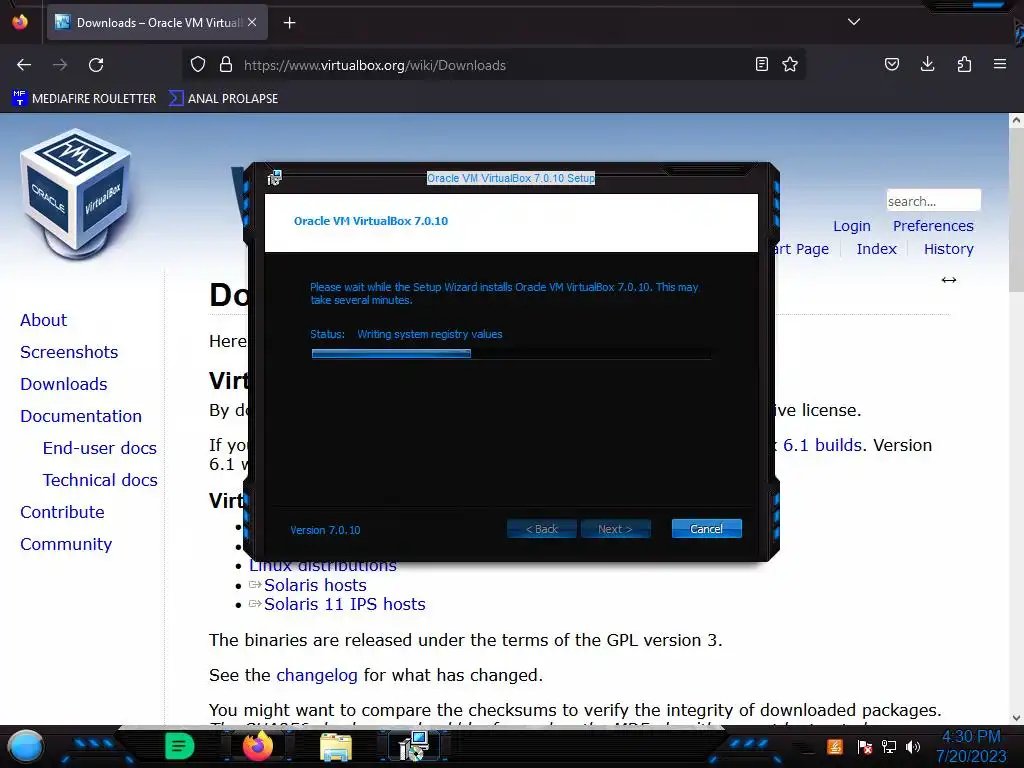Viewport: 1024px width, 768px height.
Task: Open the Technical docs link
Action: pyautogui.click(x=100, y=480)
